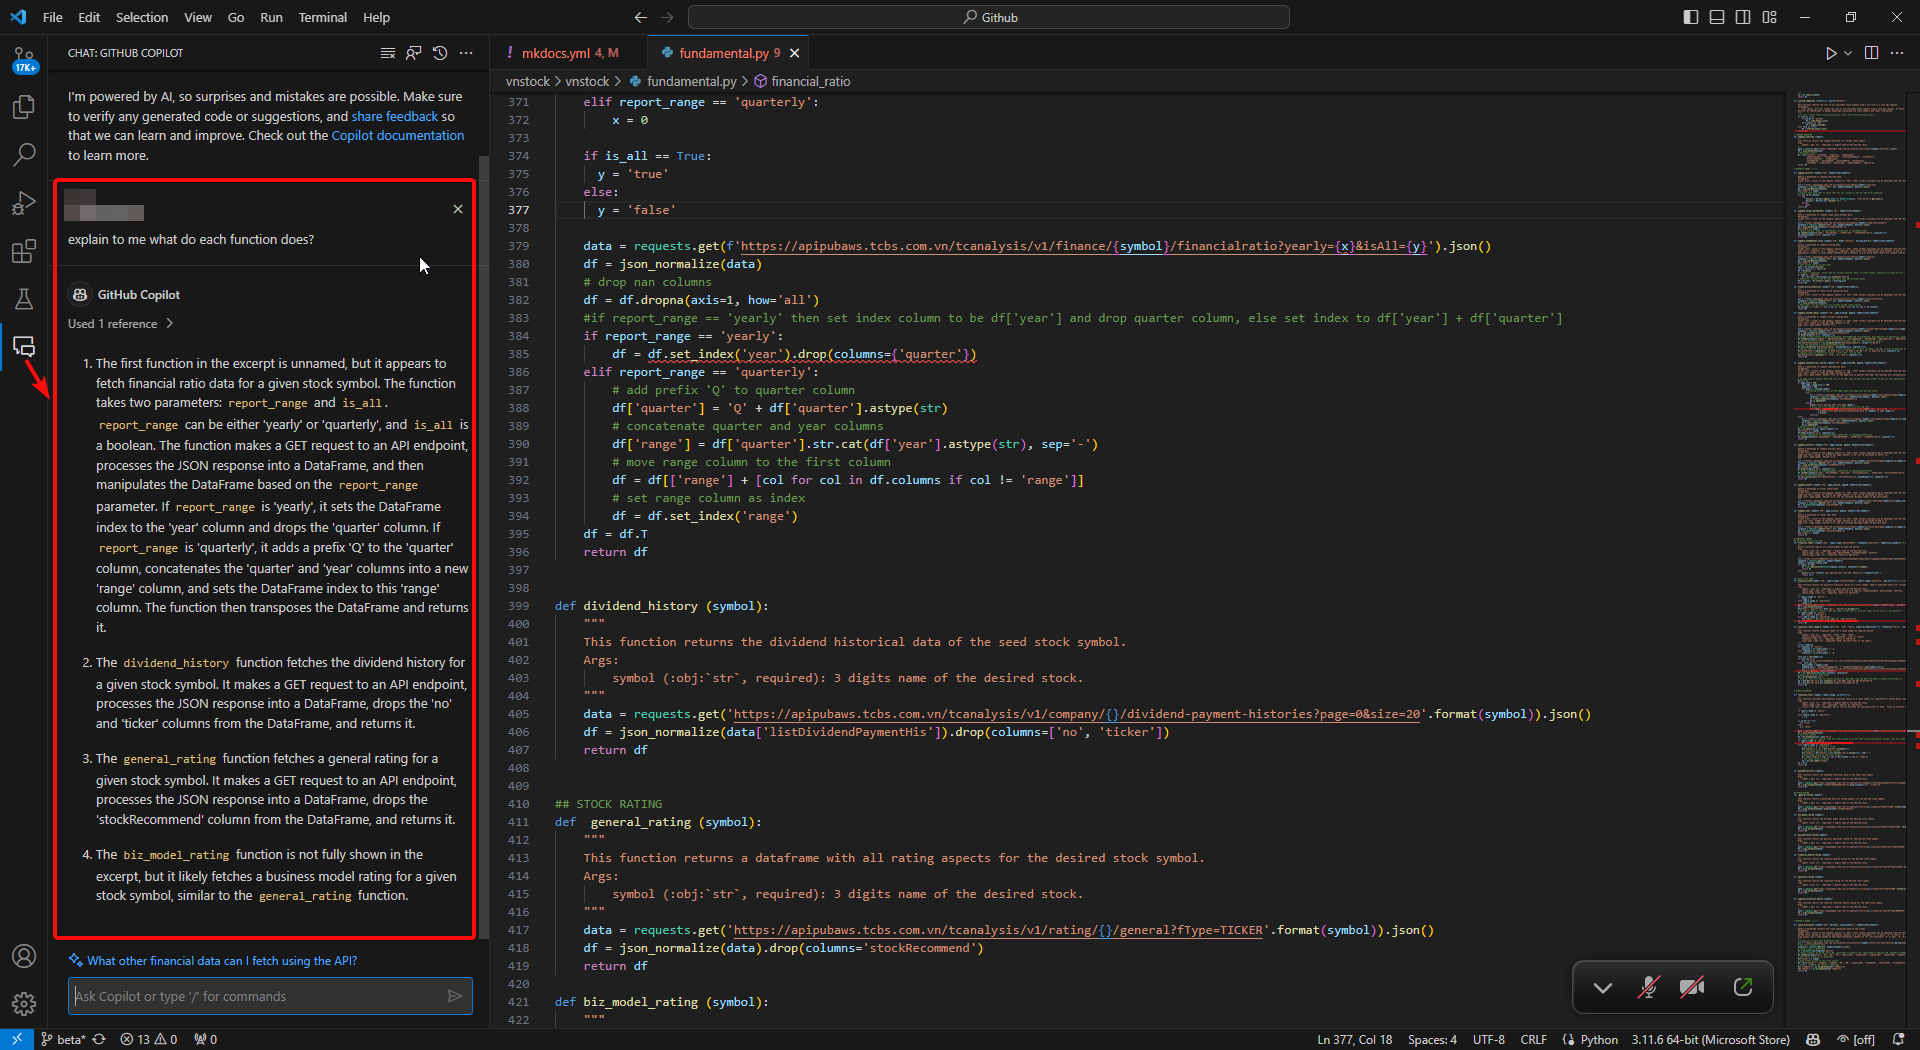
Task: Open Copilot status icon in status bar
Action: (1813, 1039)
